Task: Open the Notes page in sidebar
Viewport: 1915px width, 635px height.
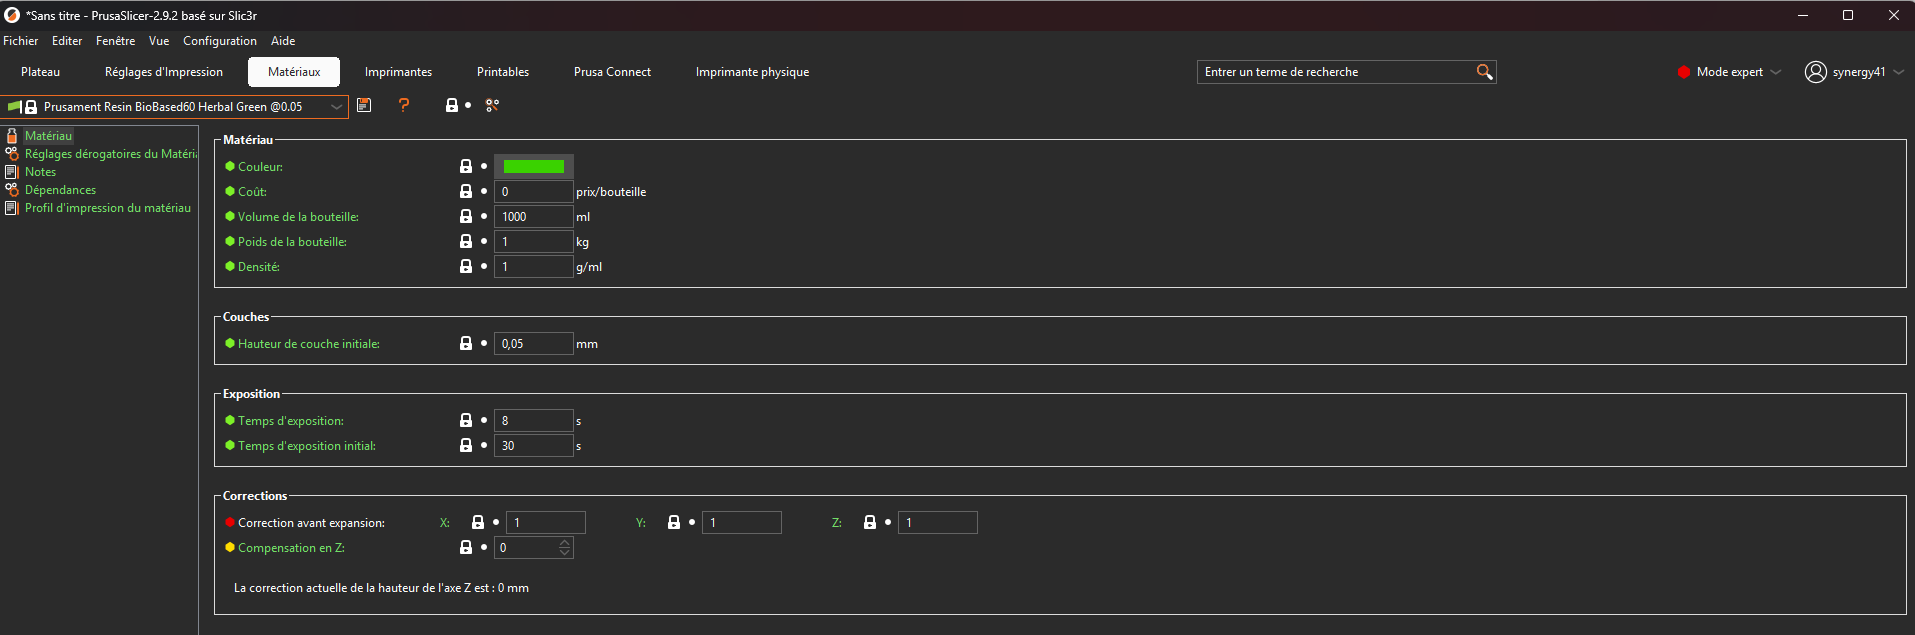Action: [x=40, y=172]
